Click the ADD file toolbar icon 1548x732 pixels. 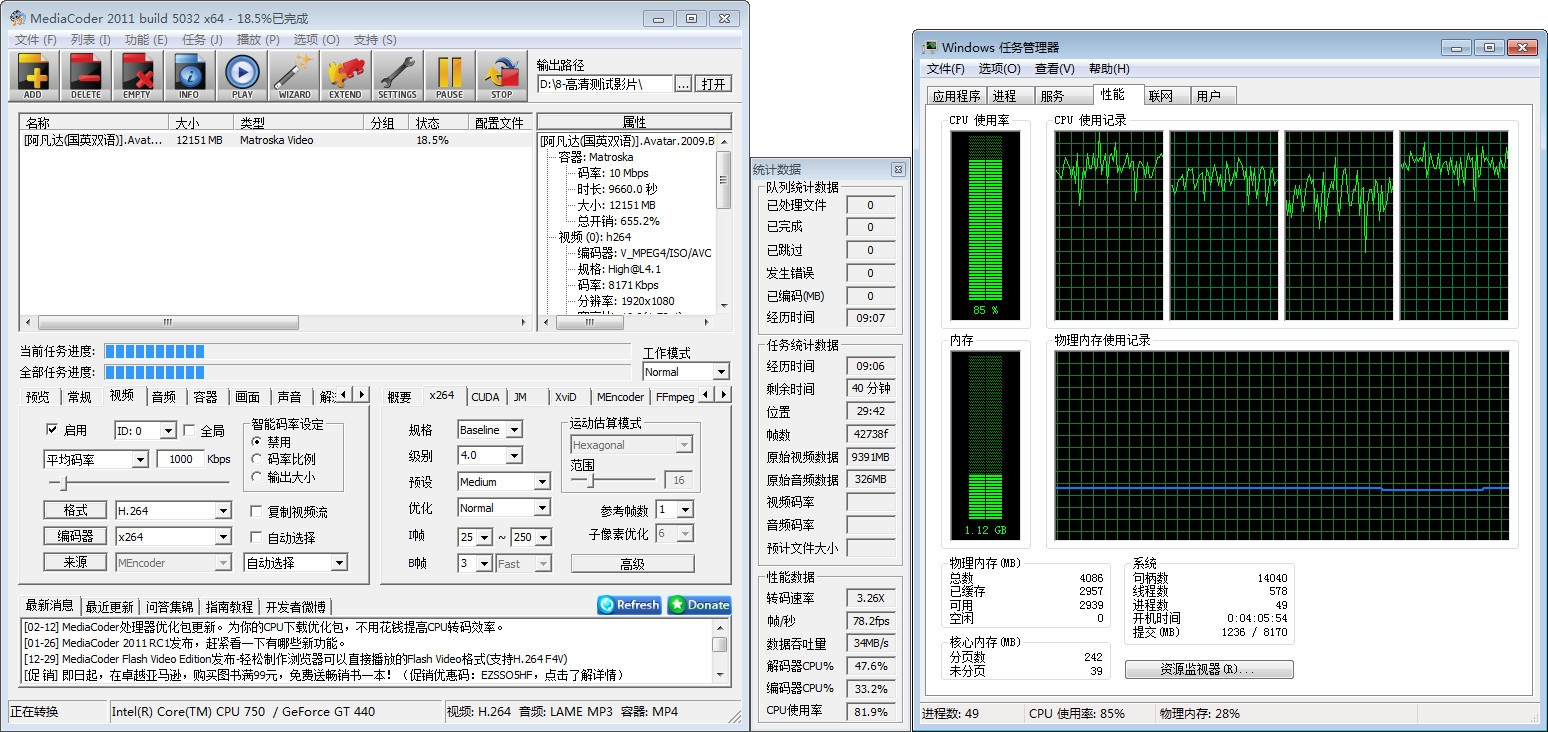tap(33, 75)
